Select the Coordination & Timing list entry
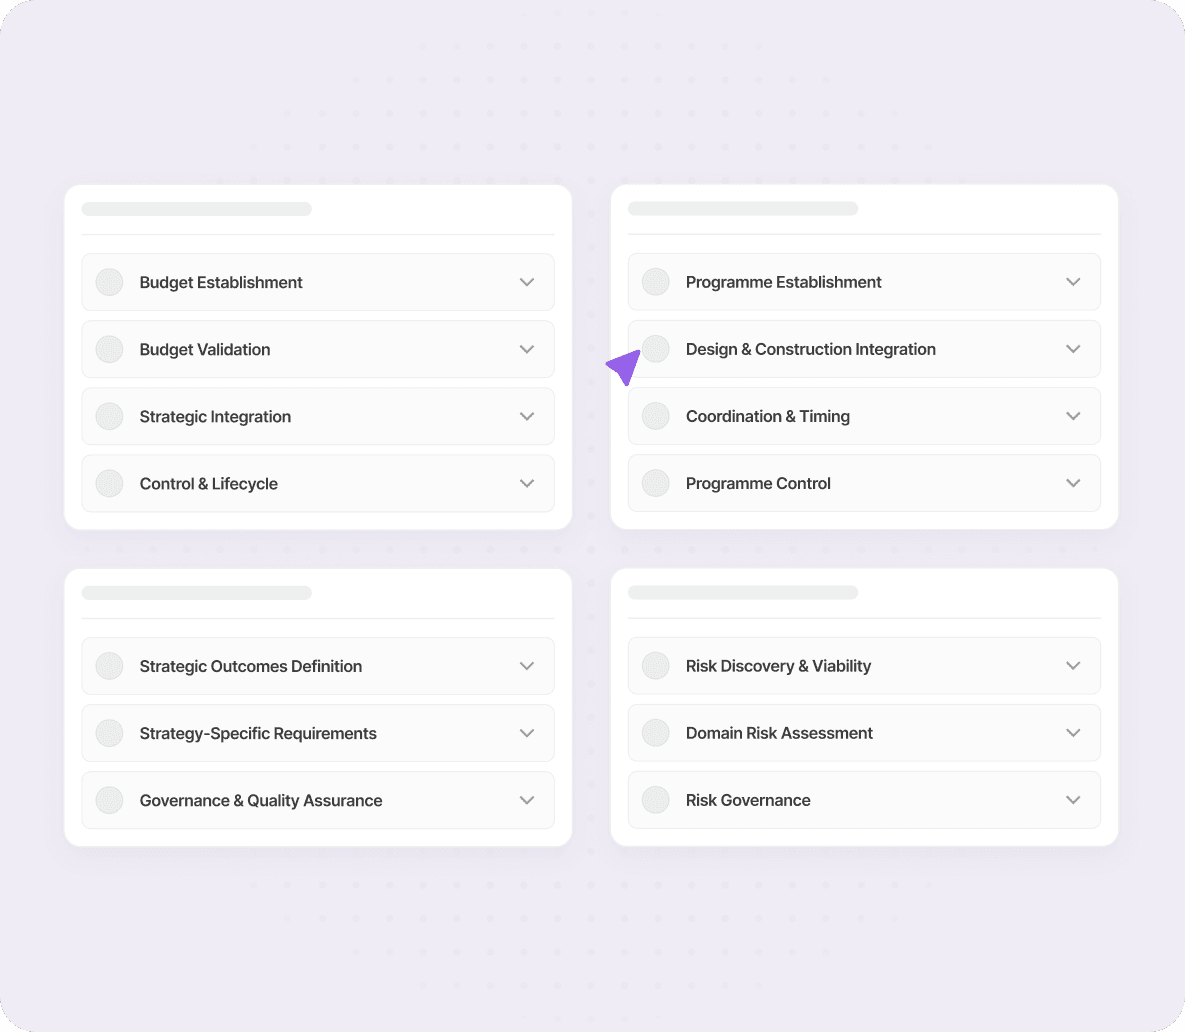 click(x=864, y=416)
